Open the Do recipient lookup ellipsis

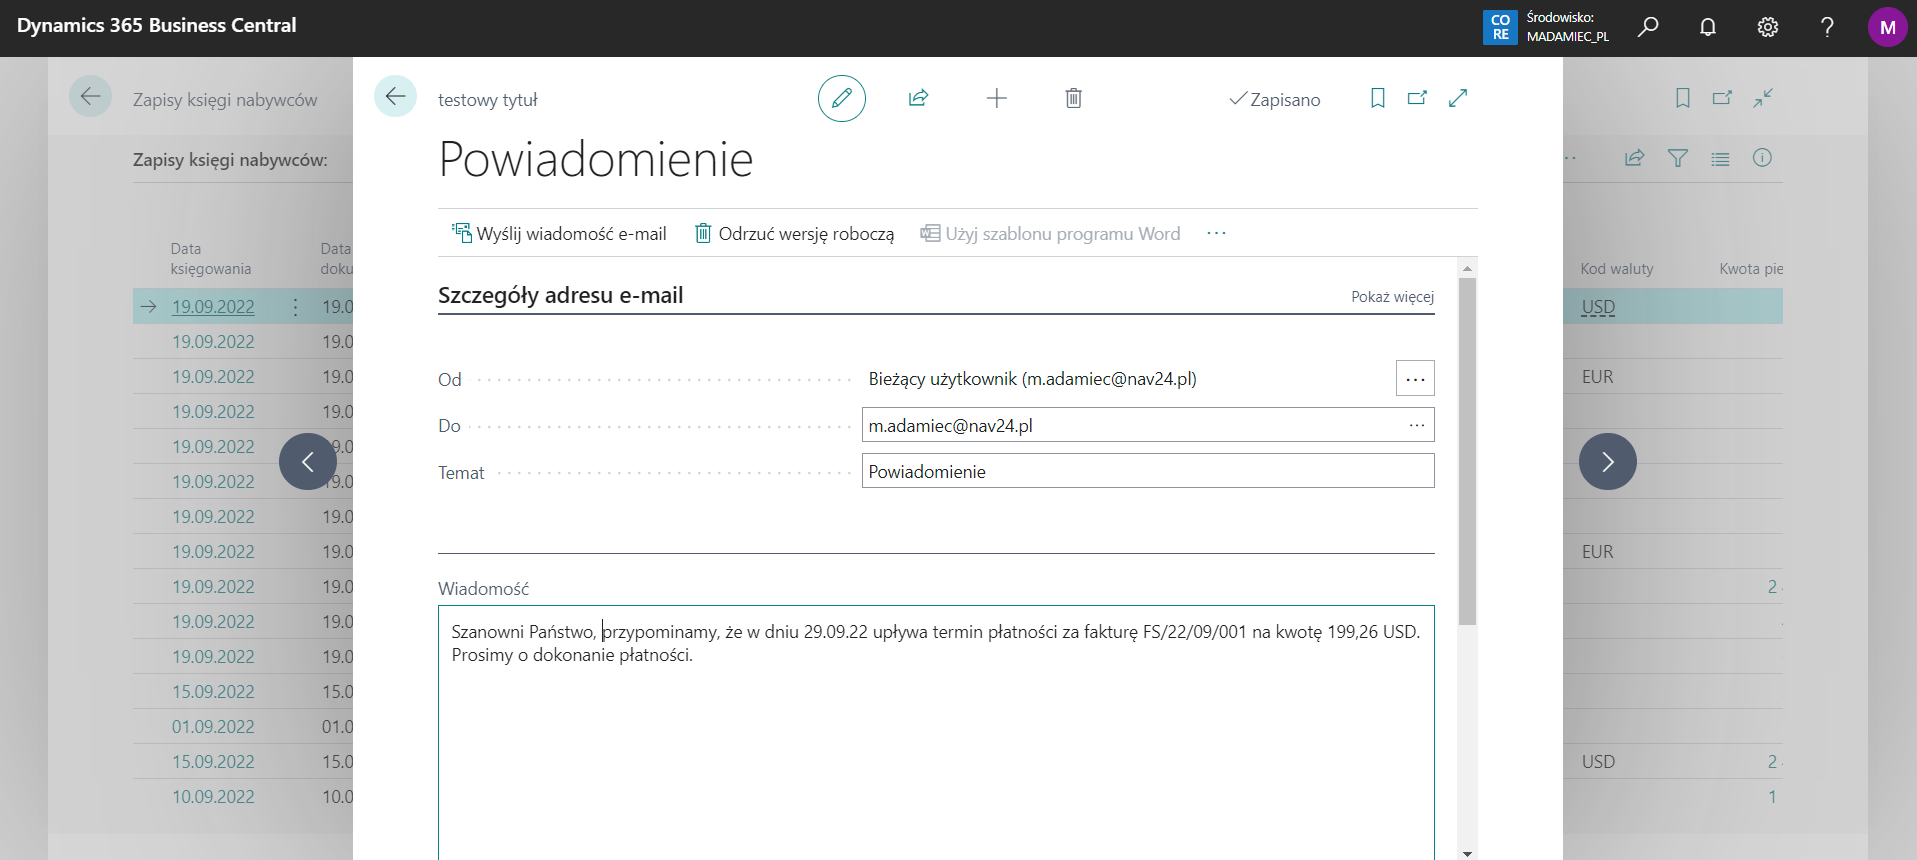pyautogui.click(x=1416, y=426)
